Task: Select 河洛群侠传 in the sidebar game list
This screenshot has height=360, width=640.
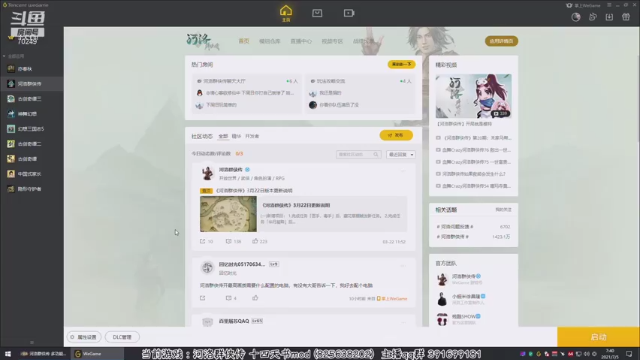Action: point(32,84)
